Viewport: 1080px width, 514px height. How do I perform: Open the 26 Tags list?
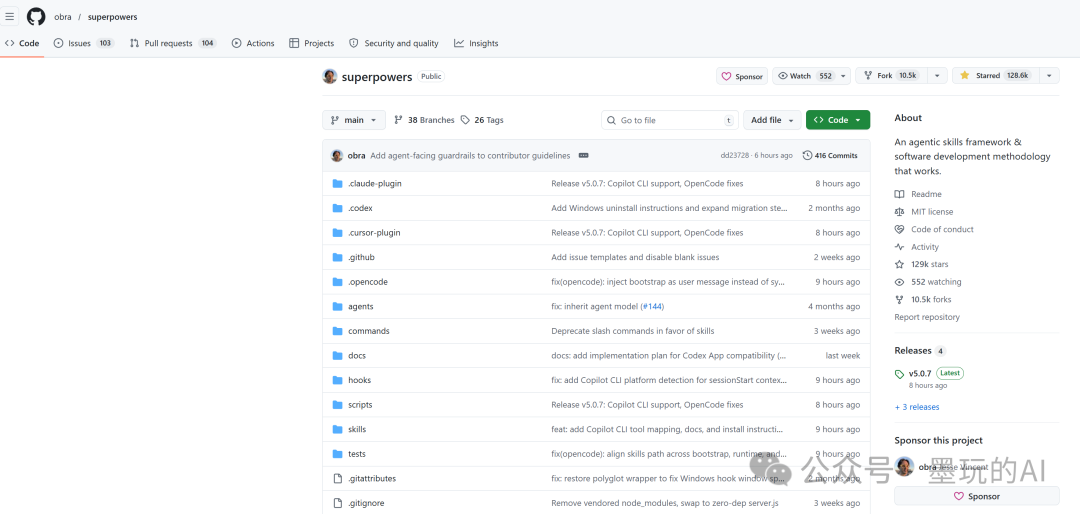pos(482,120)
